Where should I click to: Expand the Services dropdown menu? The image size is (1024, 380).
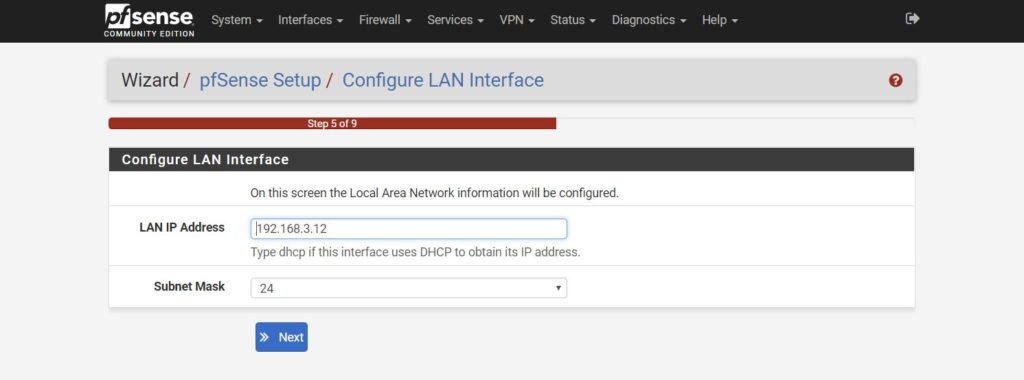[x=455, y=20]
